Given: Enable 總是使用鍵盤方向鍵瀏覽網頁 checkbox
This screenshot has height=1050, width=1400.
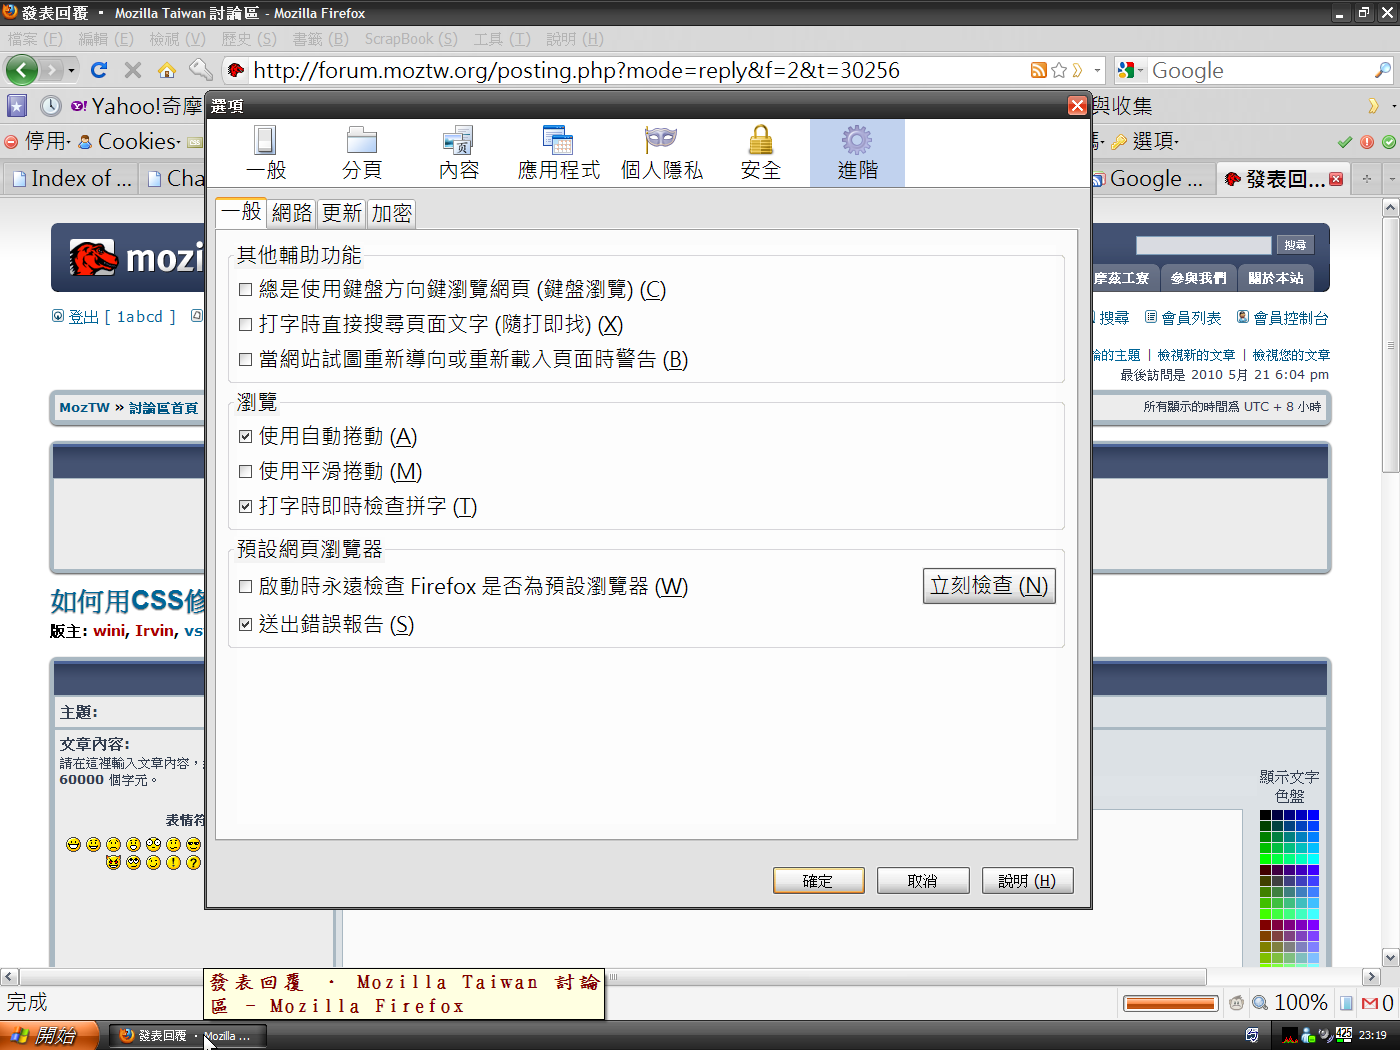Looking at the screenshot, I should [246, 290].
